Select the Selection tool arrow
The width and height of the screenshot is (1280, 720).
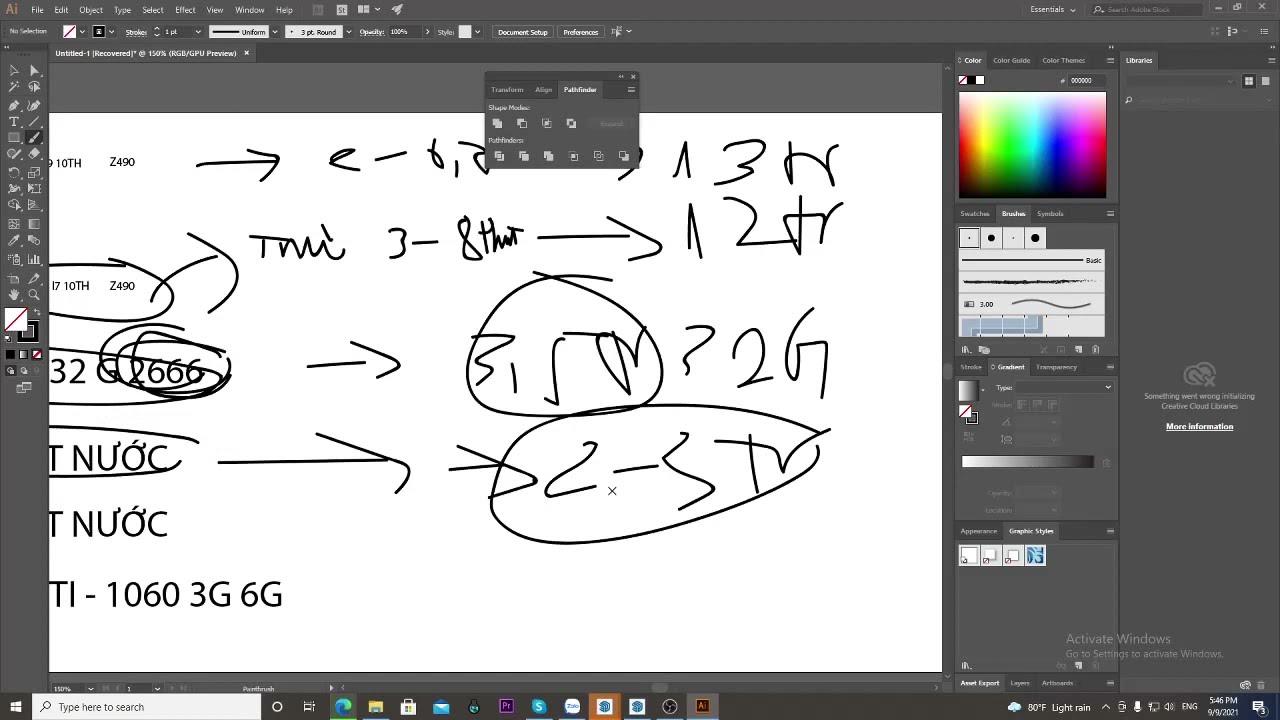(14, 71)
